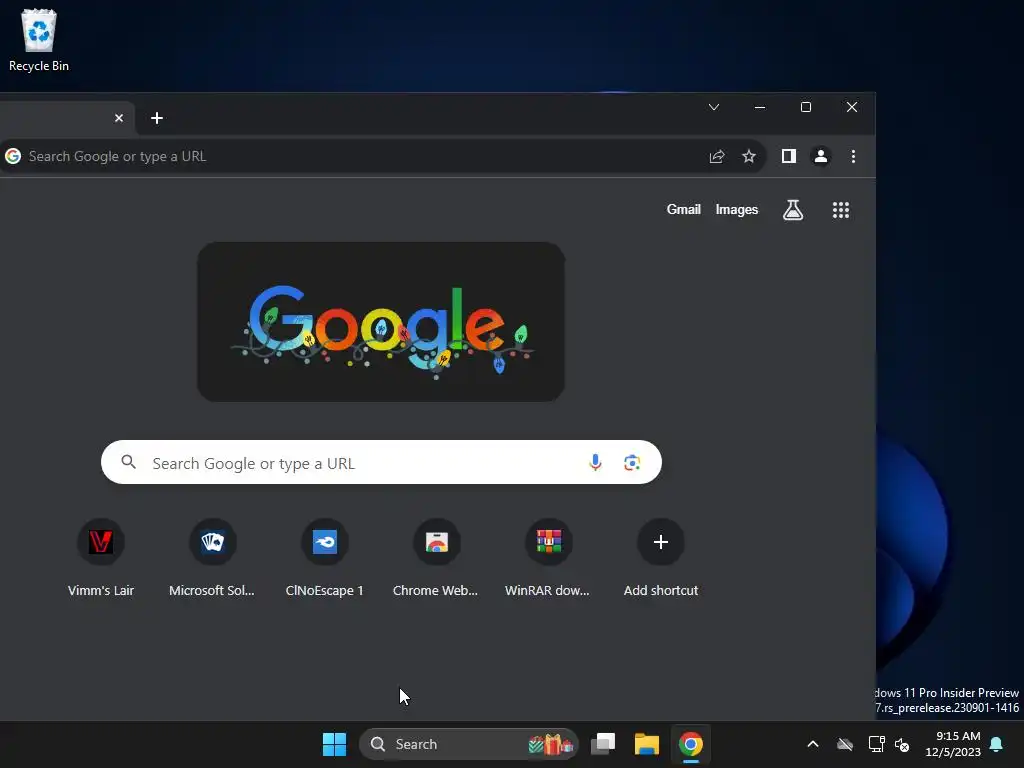The height and width of the screenshot is (768, 1024).
Task: Open the Chrome profile icon
Action: click(x=821, y=156)
